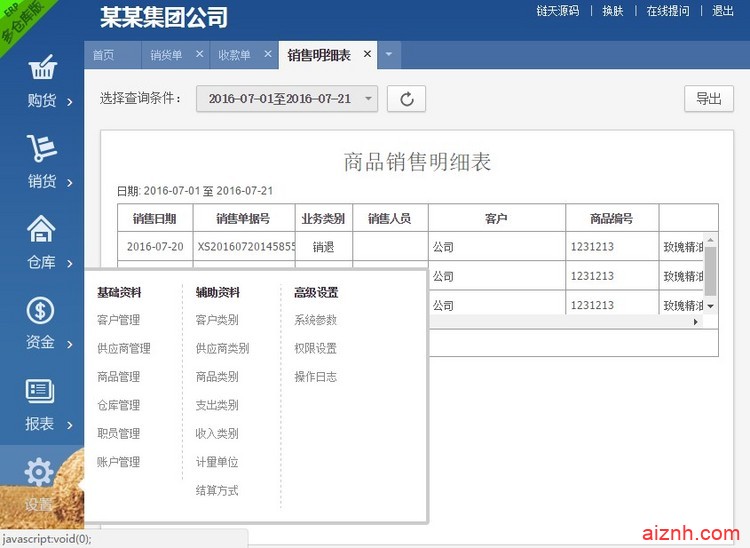The height and width of the screenshot is (548, 750).
Task: Close the 销售明细表 tab
Action: (367, 55)
